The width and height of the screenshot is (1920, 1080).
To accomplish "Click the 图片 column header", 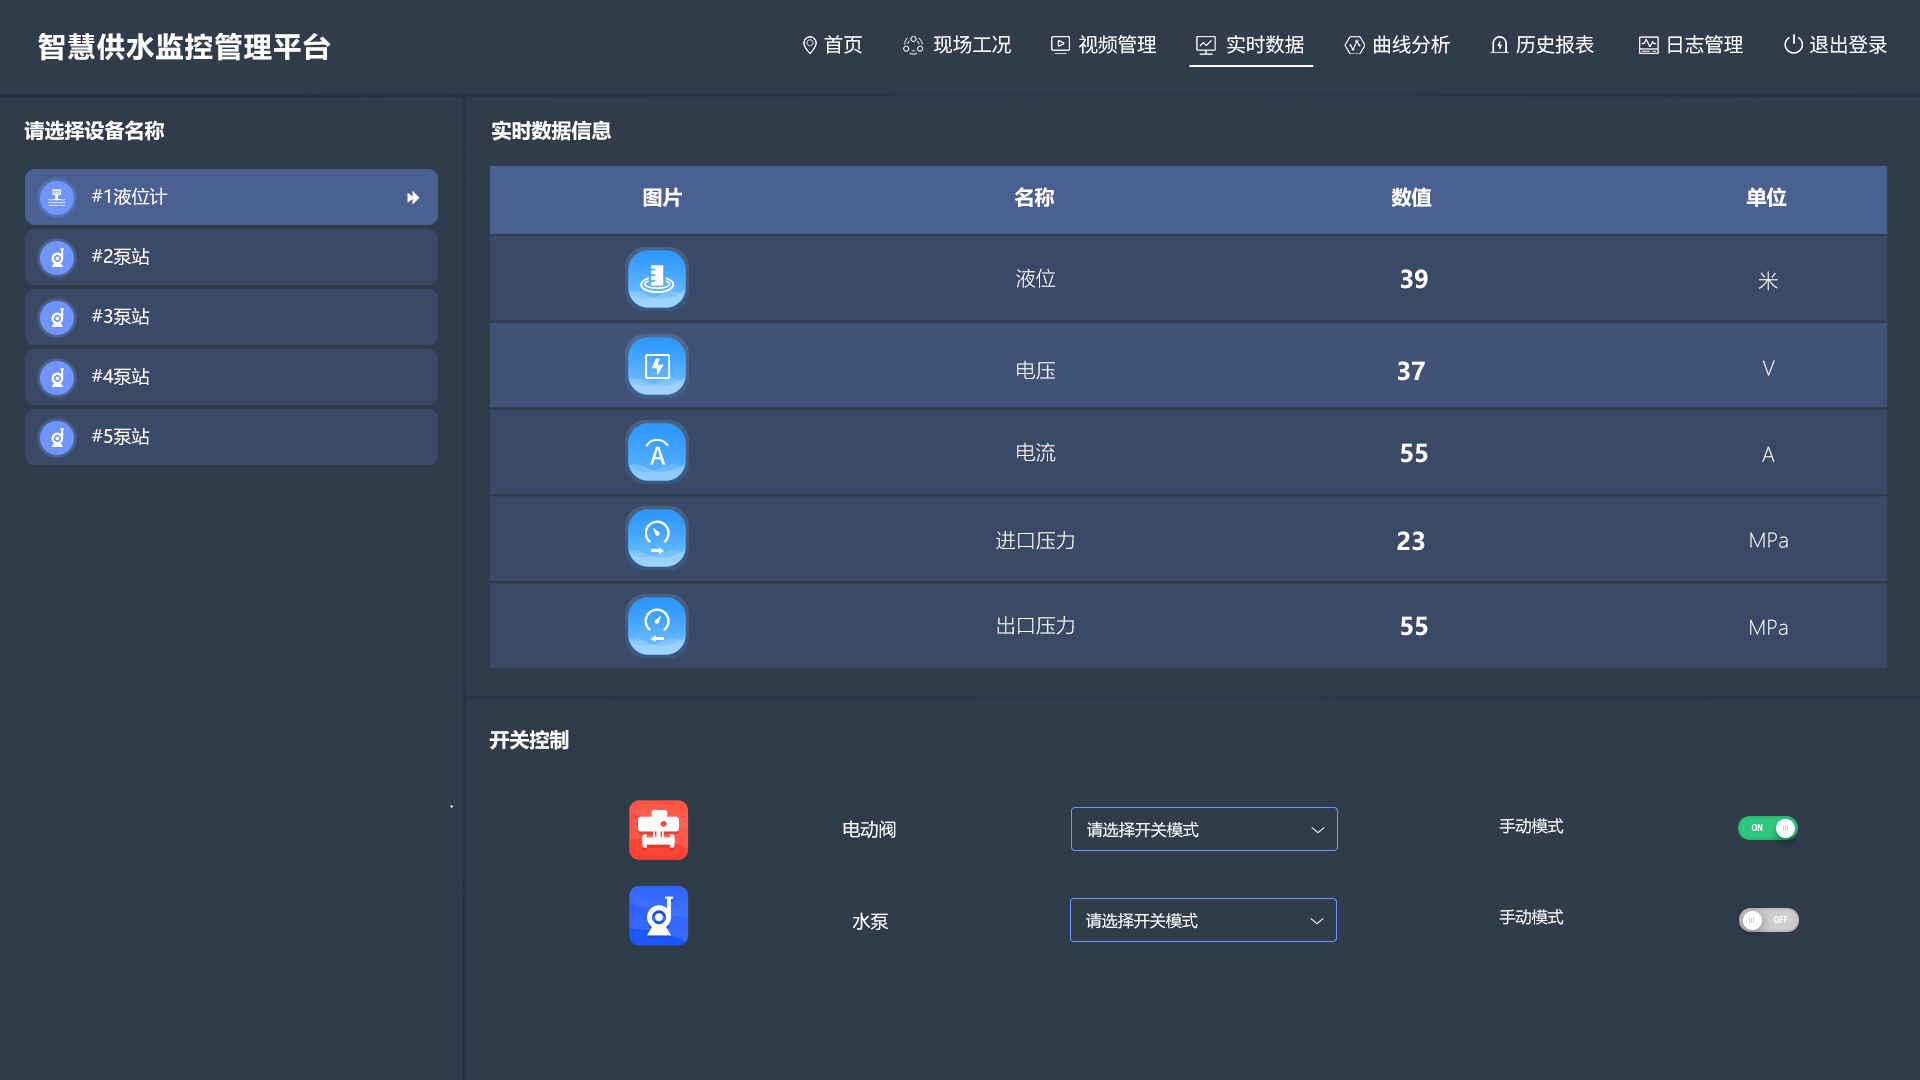I will [662, 198].
